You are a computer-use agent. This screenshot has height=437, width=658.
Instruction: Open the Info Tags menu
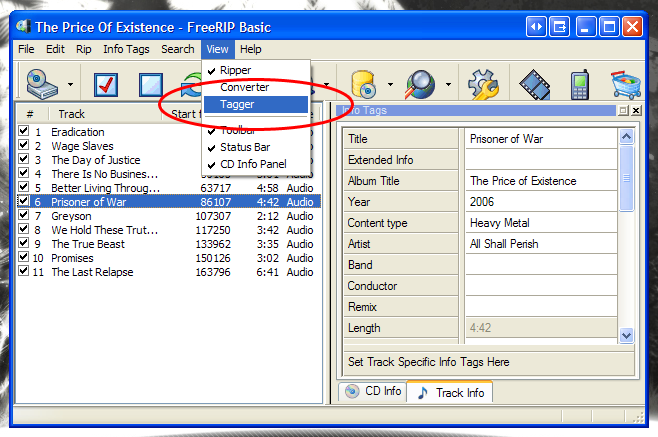(126, 49)
